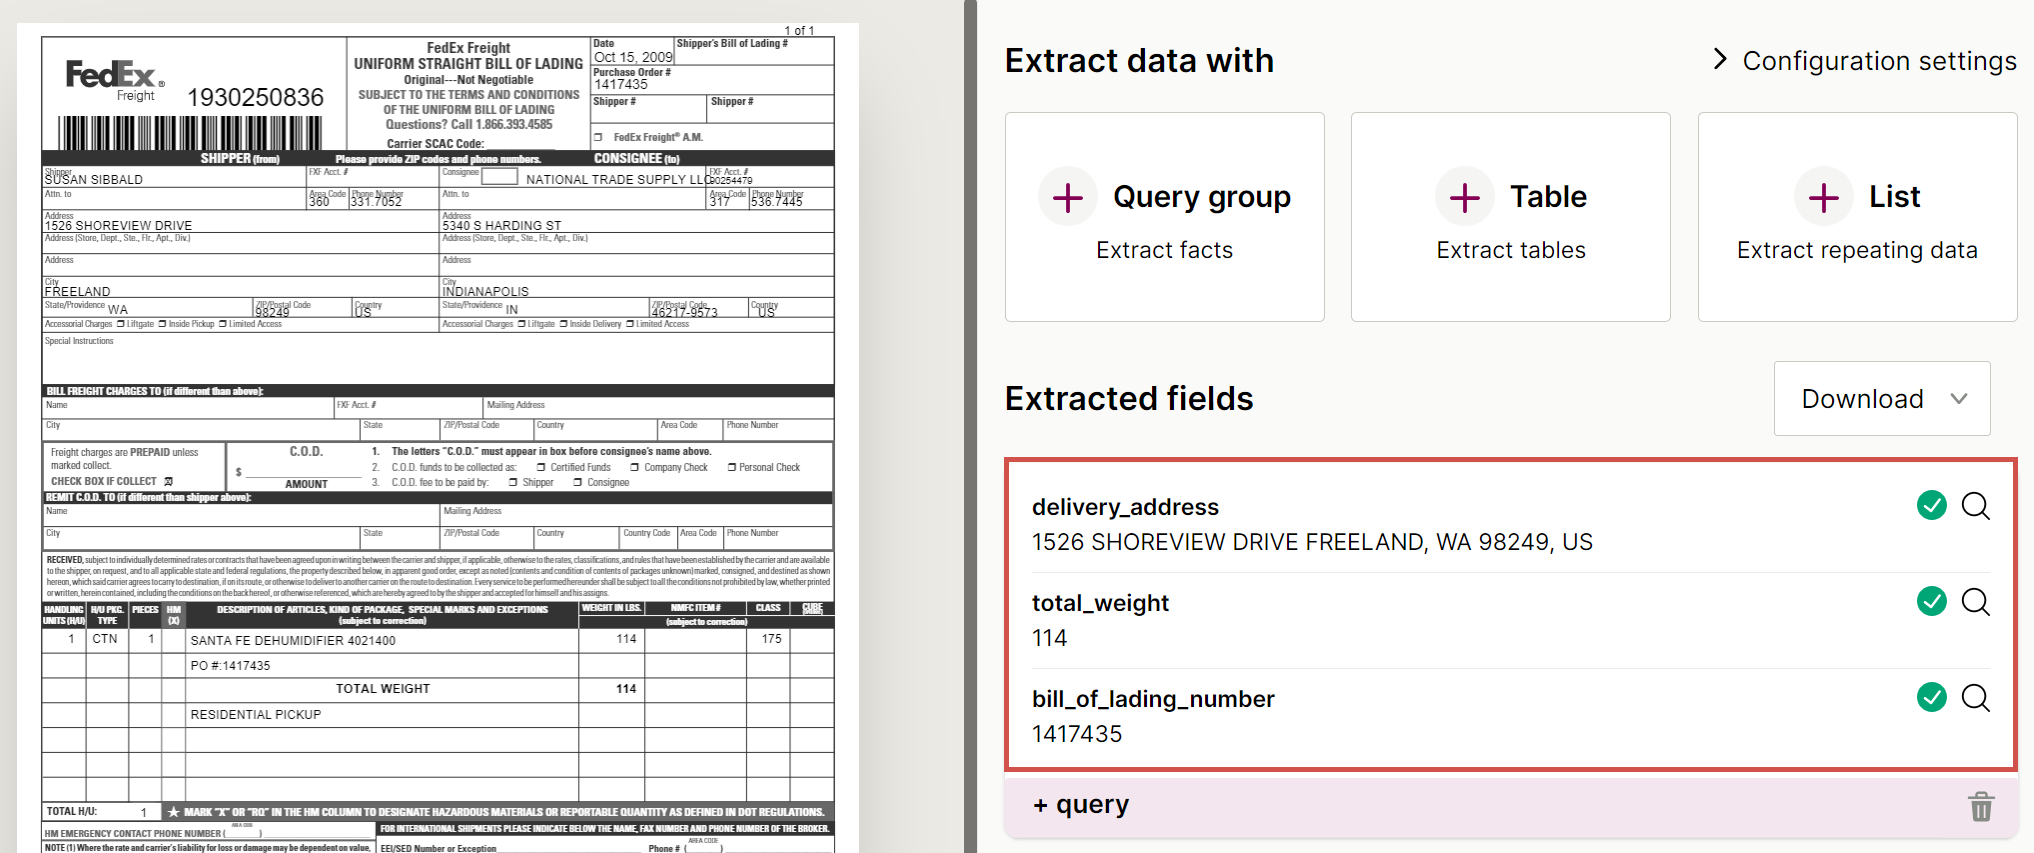Viewport: 2034px width, 853px height.
Task: Click the magnifier icon for bill_of_lading_number
Action: point(1976,698)
